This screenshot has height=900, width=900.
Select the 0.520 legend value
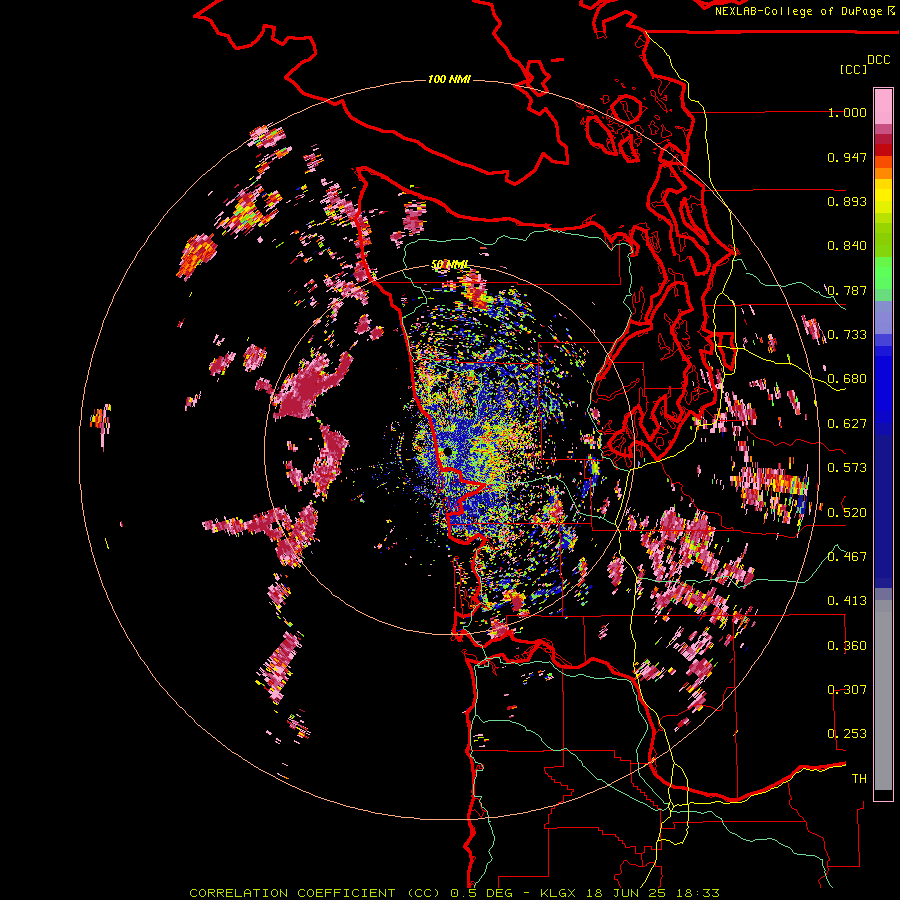847,512
